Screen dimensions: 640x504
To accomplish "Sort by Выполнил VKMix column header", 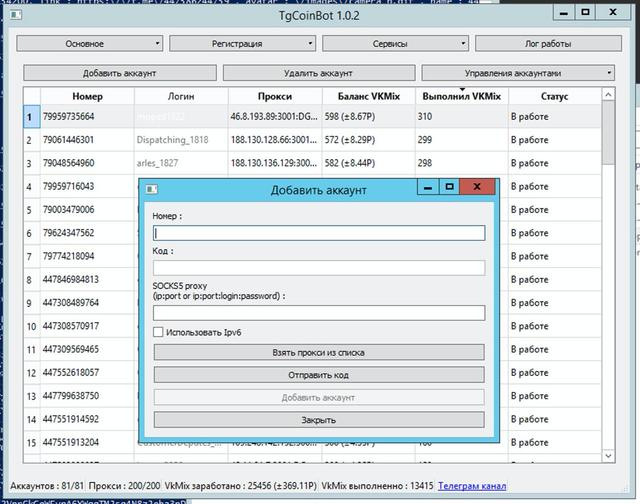I will [462, 96].
